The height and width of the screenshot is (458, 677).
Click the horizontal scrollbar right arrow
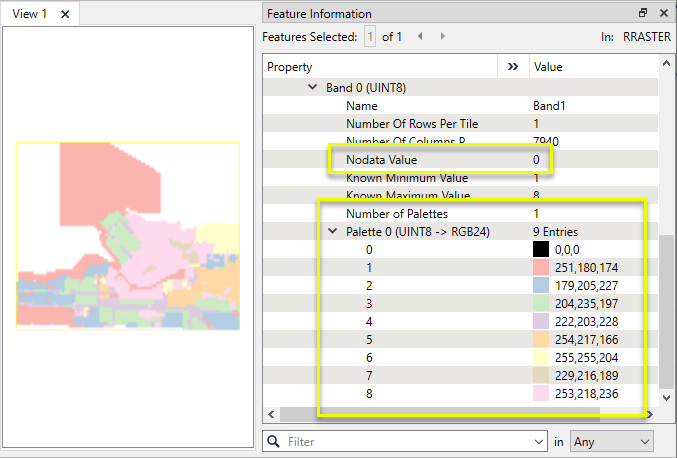tap(651, 413)
